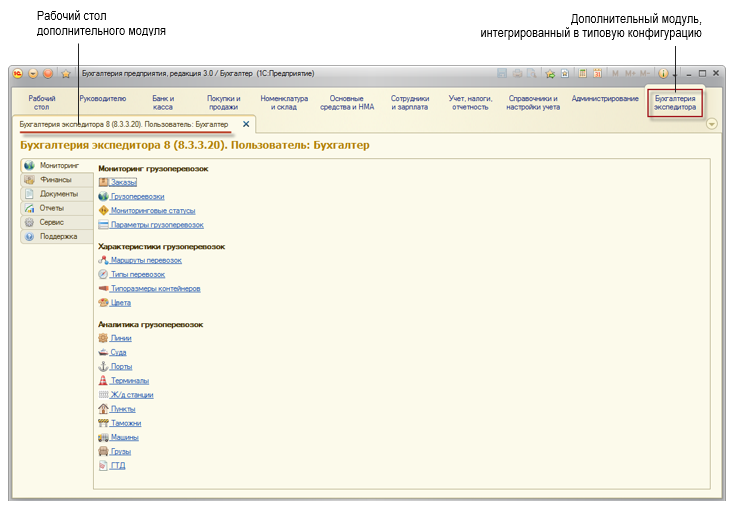The height and width of the screenshot is (507, 732).
Task: Open Учет, налоги, отчетность section
Action: pyautogui.click(x=470, y=103)
